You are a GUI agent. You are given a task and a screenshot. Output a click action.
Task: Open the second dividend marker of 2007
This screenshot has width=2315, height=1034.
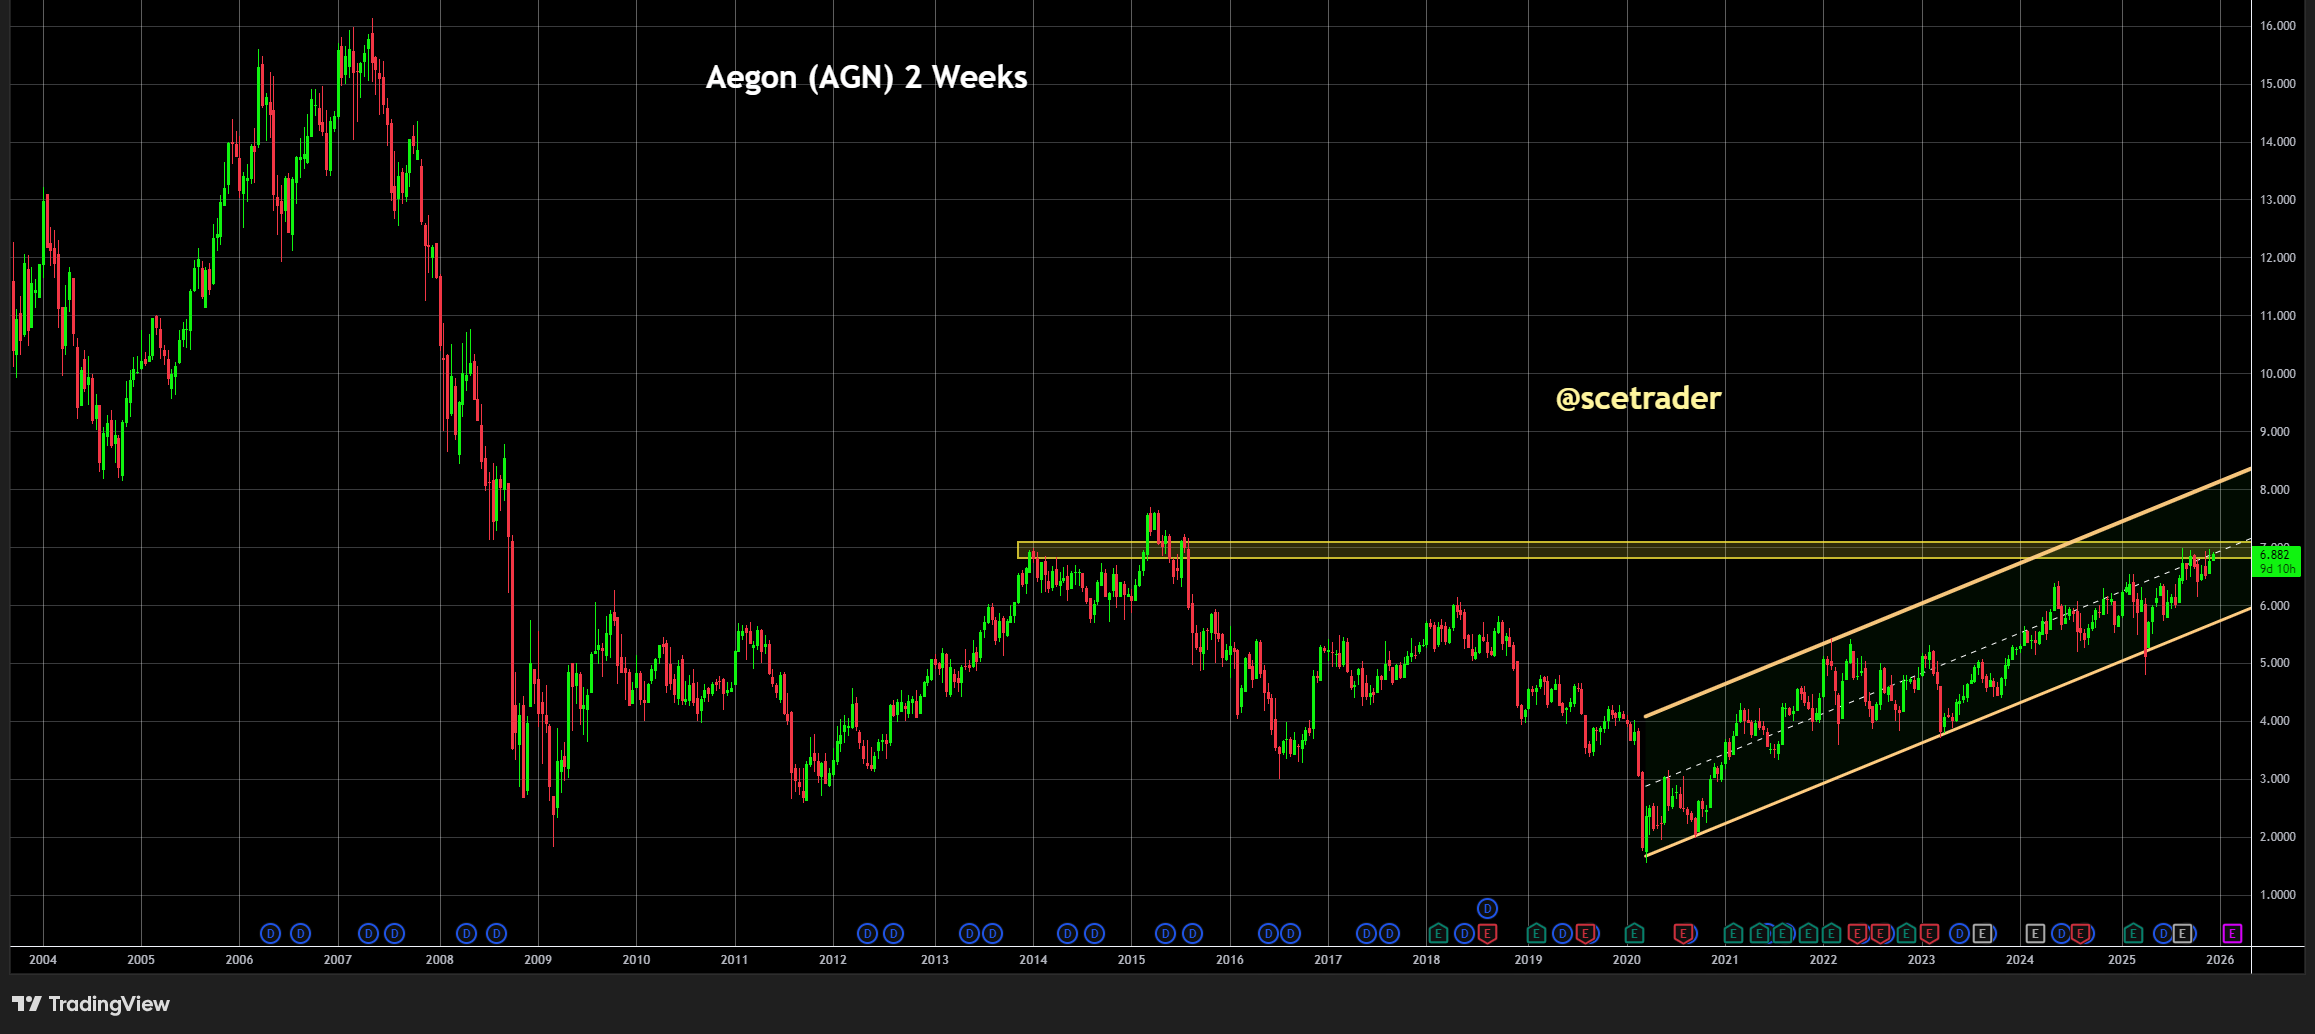tap(394, 933)
